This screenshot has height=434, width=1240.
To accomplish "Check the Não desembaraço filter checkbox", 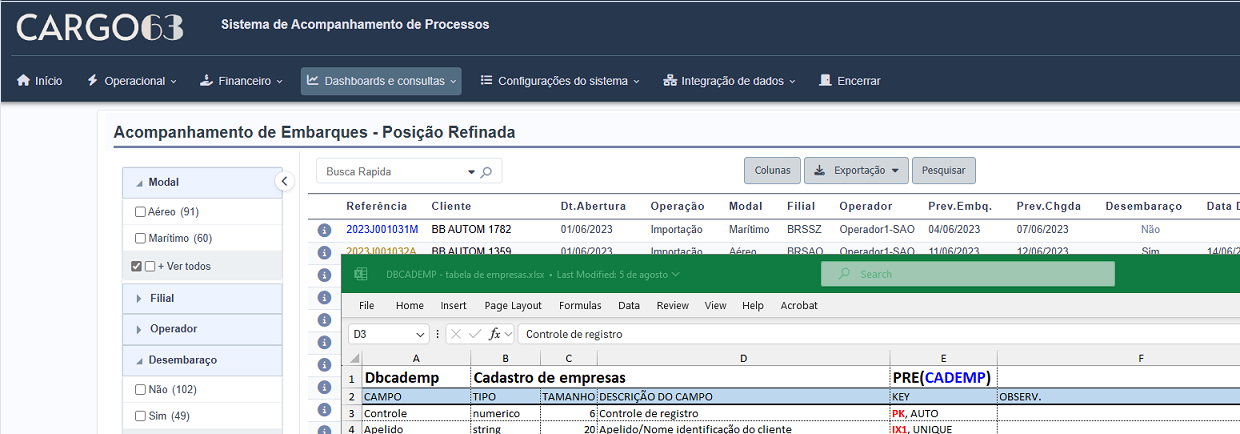I will click(x=140, y=390).
